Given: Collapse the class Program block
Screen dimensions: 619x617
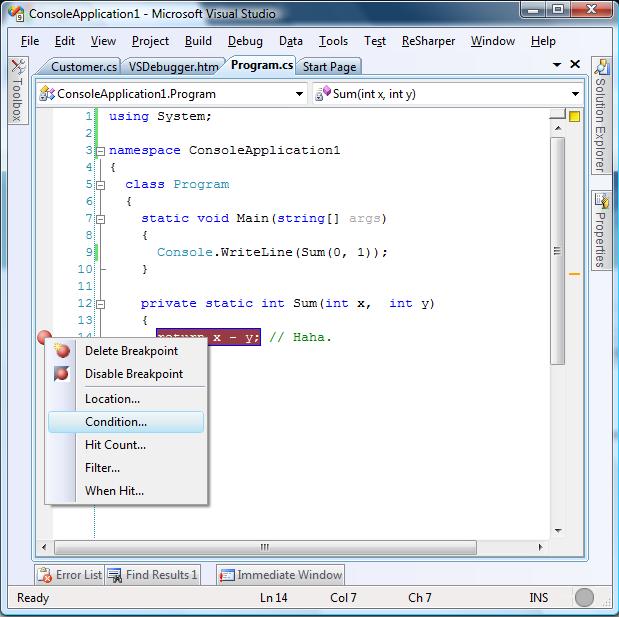Looking at the screenshot, I should pos(101,185).
